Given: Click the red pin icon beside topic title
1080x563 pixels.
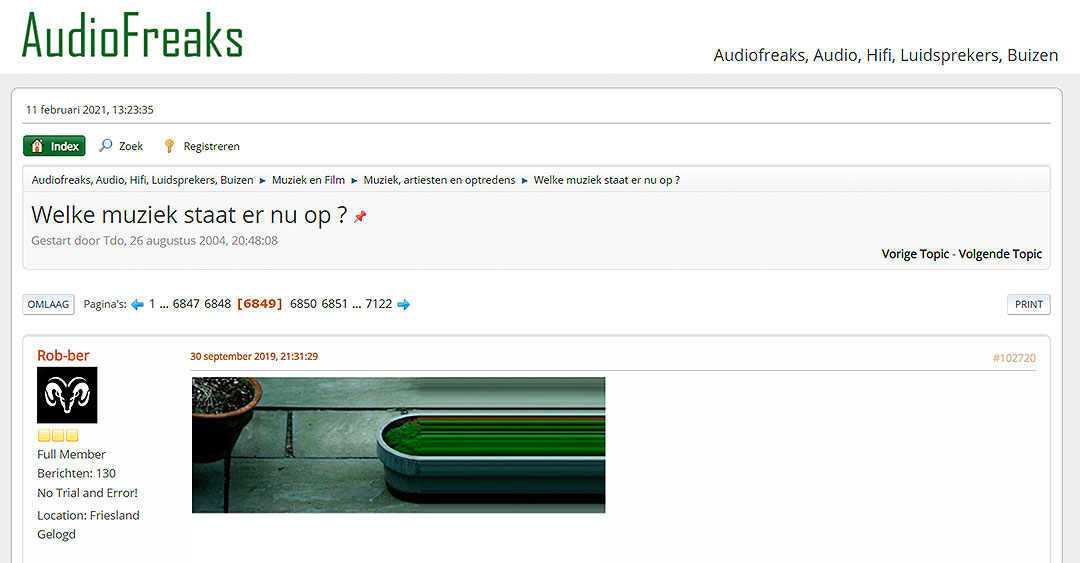Looking at the screenshot, I should click(x=360, y=216).
